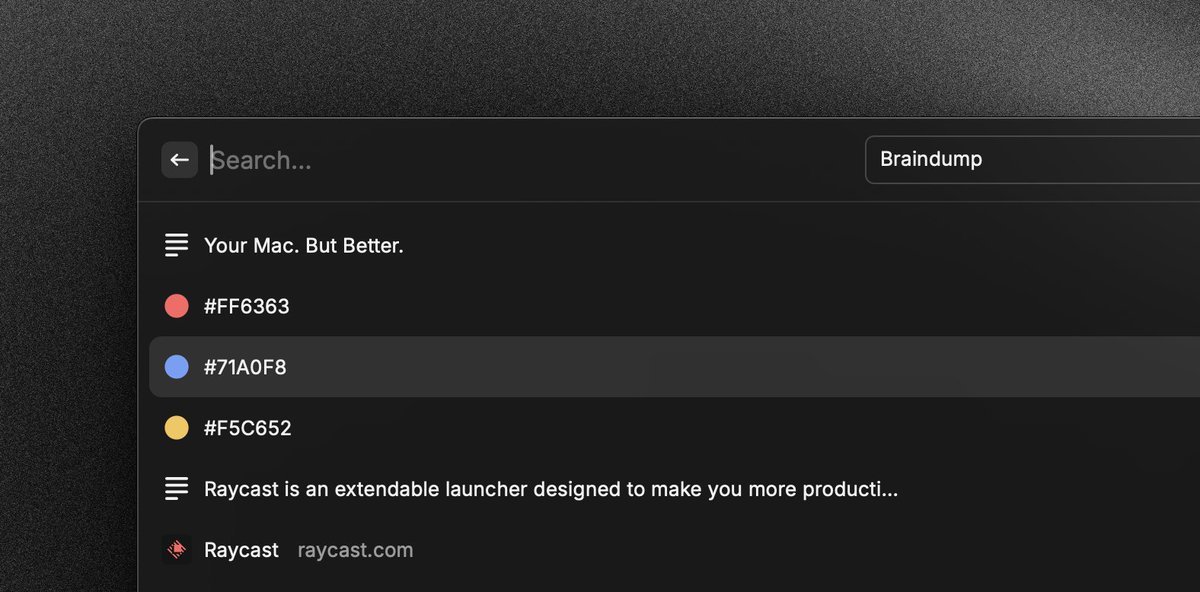Click the blue #71A0F8 color circle
The width and height of the screenshot is (1200, 592).
176,367
